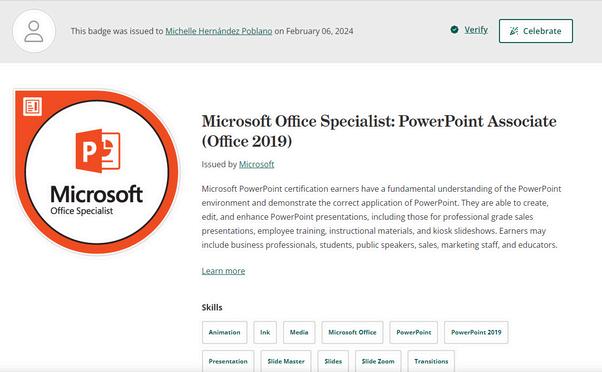Select the Slide Zoom skill tag

click(378, 361)
